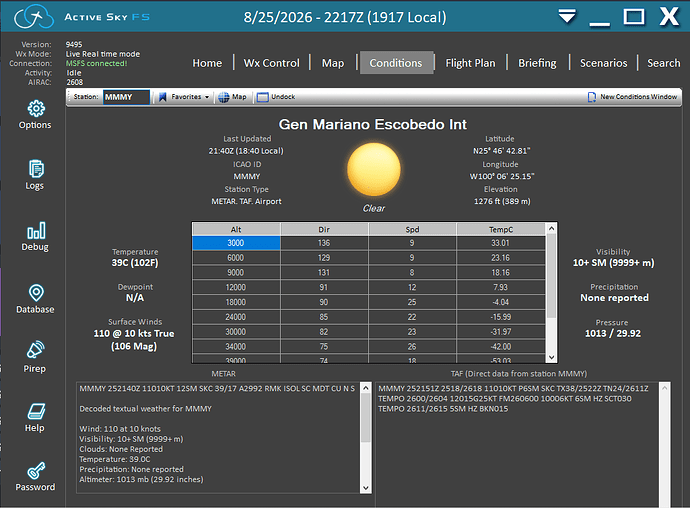The height and width of the screenshot is (508, 690).
Task: Open the Pirep megaphone icon
Action: point(36,350)
